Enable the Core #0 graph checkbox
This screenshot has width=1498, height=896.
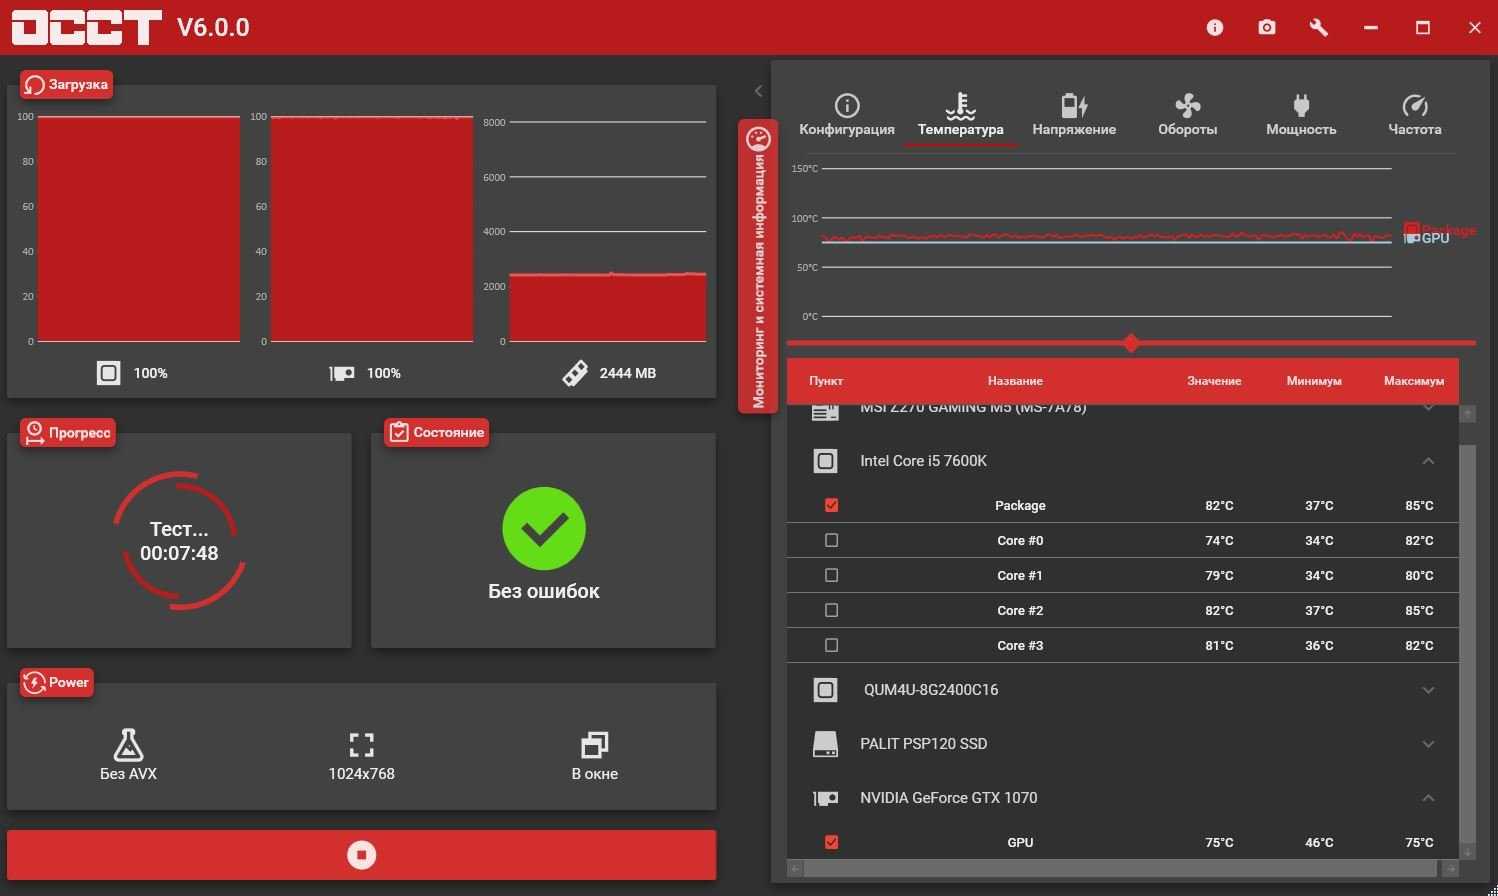pyautogui.click(x=831, y=540)
